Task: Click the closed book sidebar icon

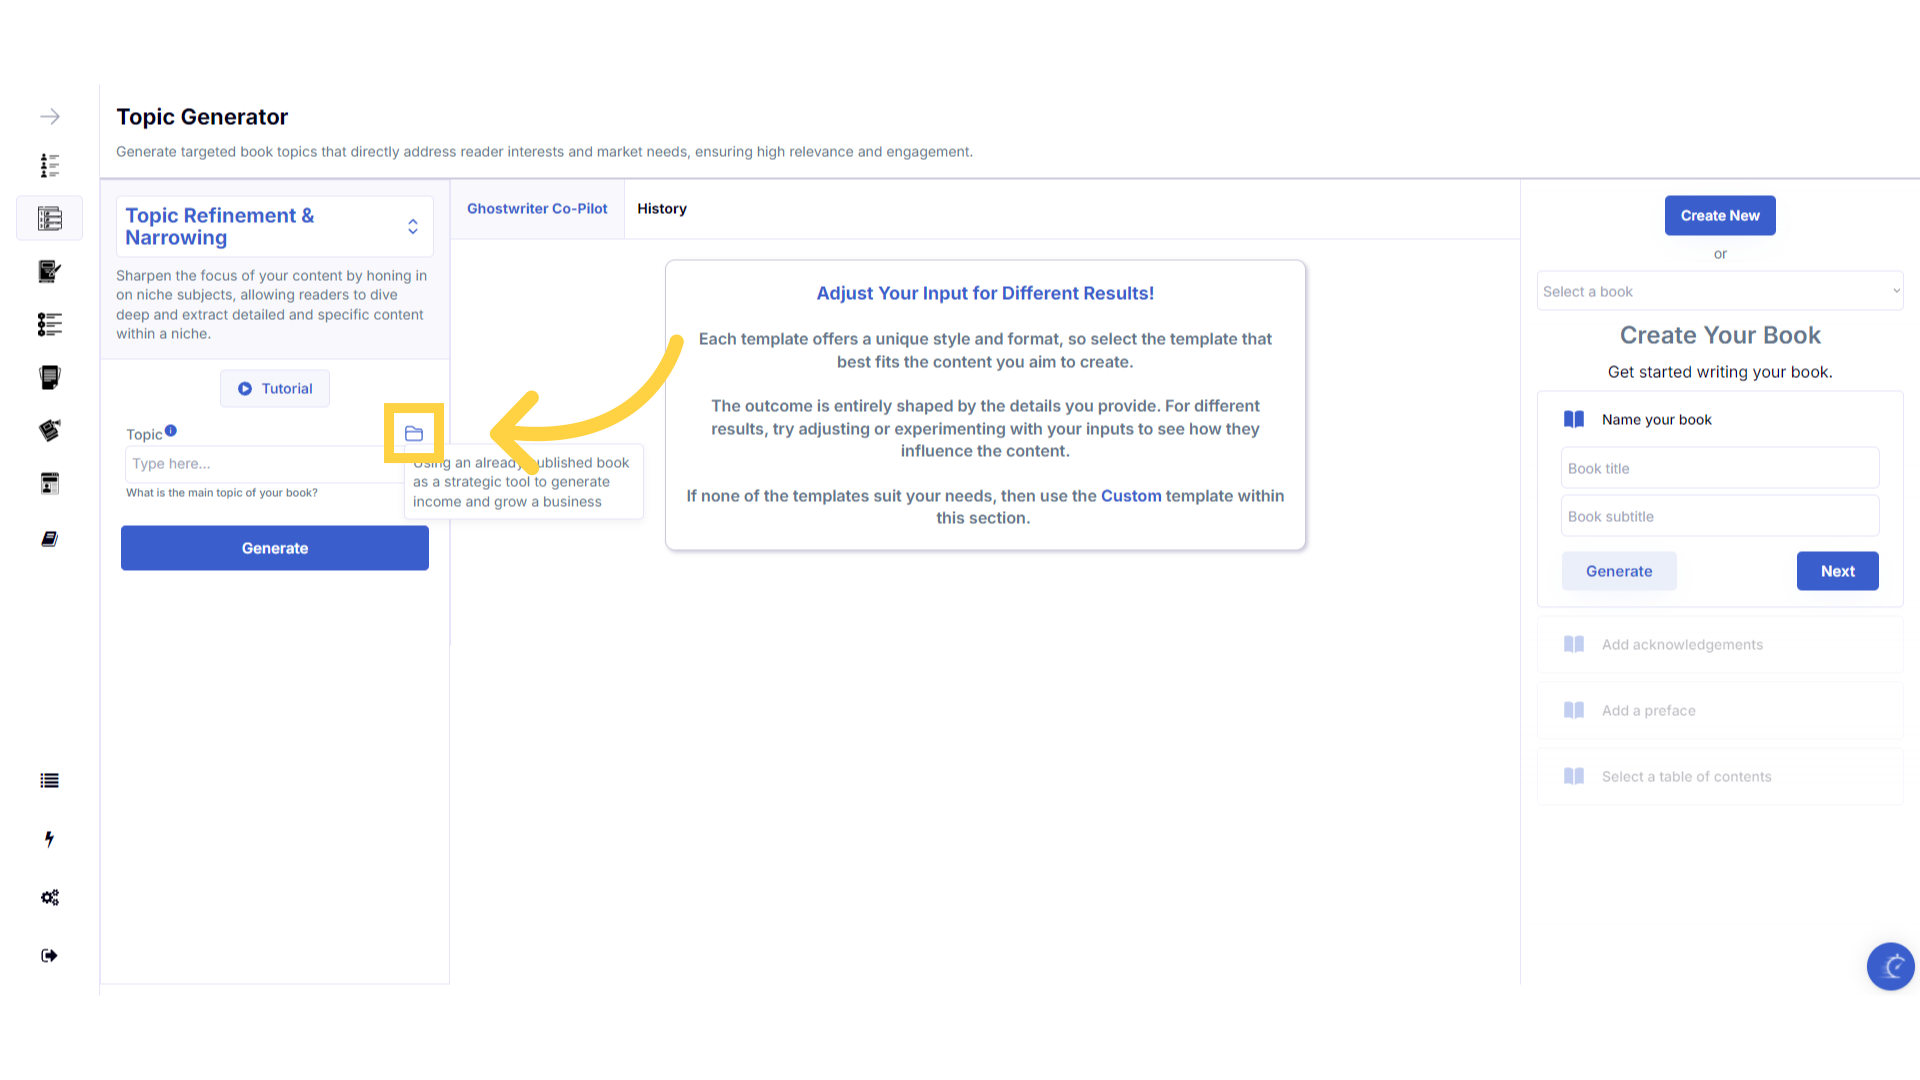Action: 49,539
